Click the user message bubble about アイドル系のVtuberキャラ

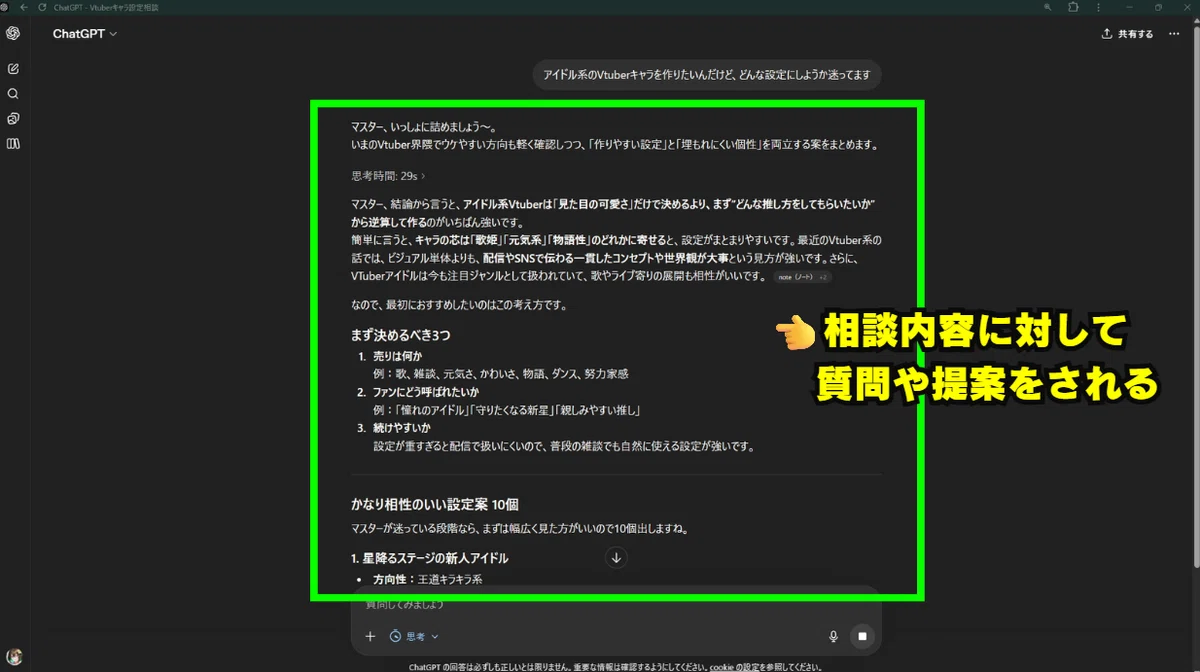pyautogui.click(x=707, y=75)
